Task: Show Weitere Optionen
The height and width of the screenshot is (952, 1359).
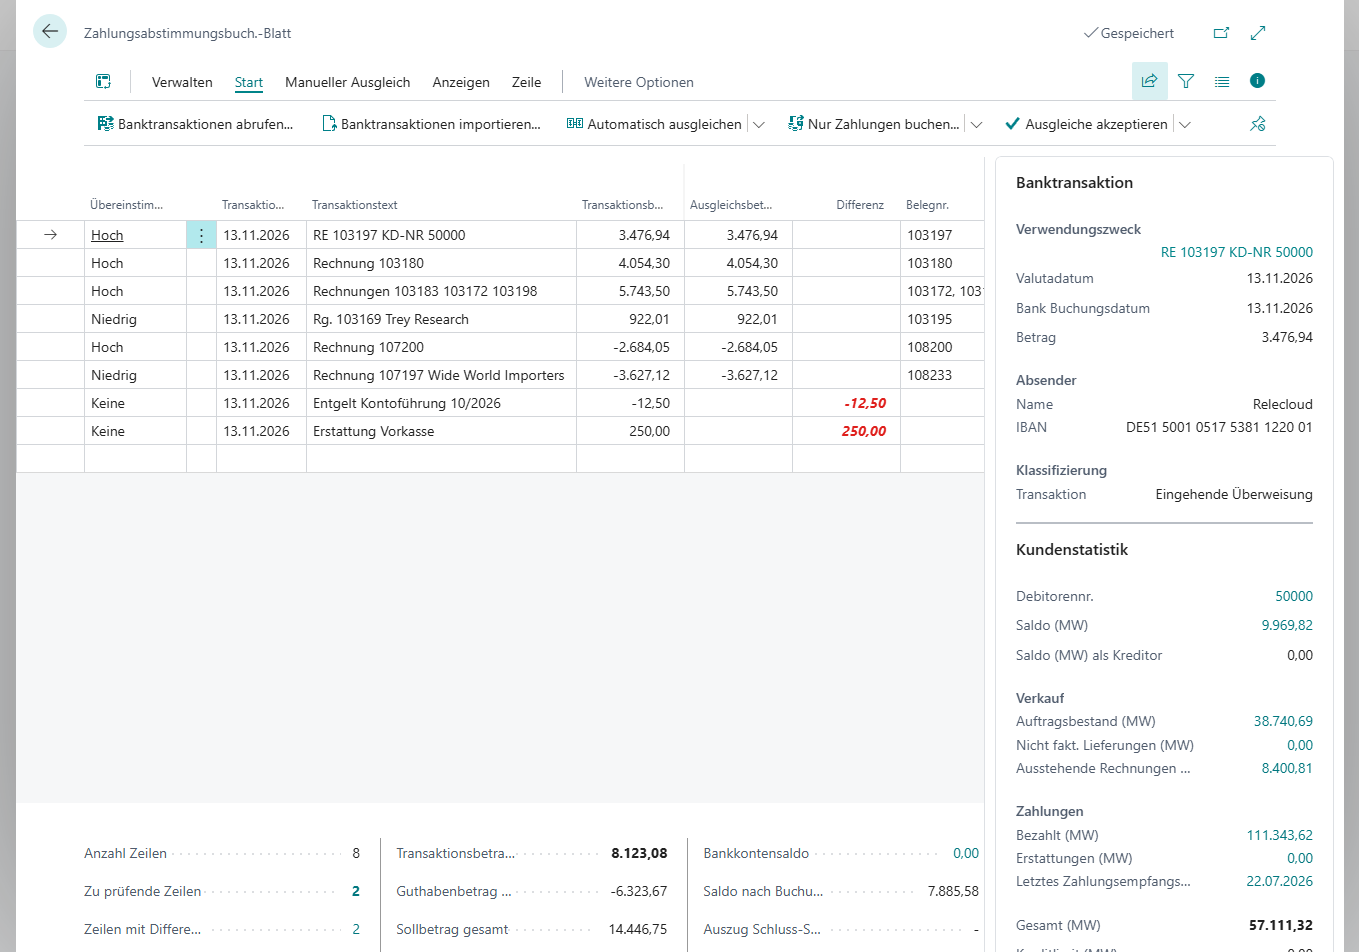Action: click(639, 83)
